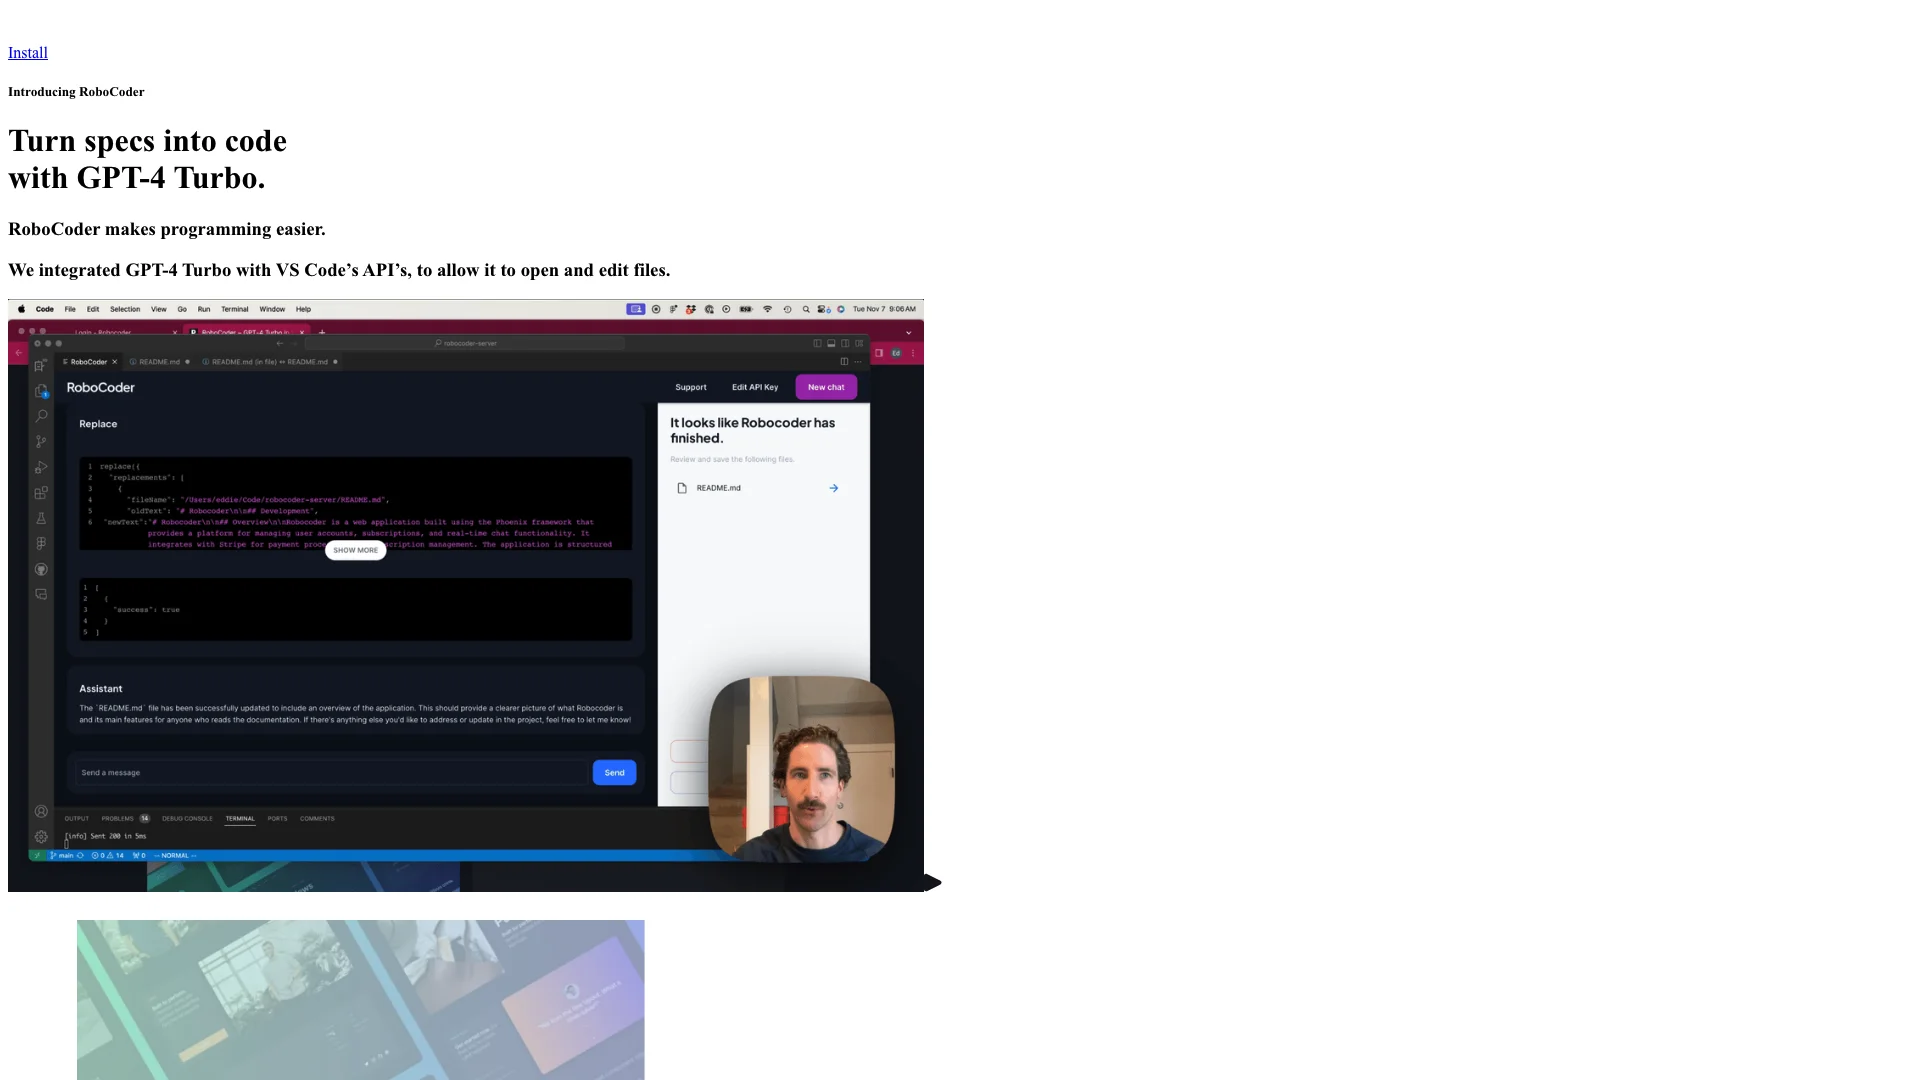Screen dimensions: 1920x1080
Task: Open the browser tab list chevron
Action: [908, 332]
